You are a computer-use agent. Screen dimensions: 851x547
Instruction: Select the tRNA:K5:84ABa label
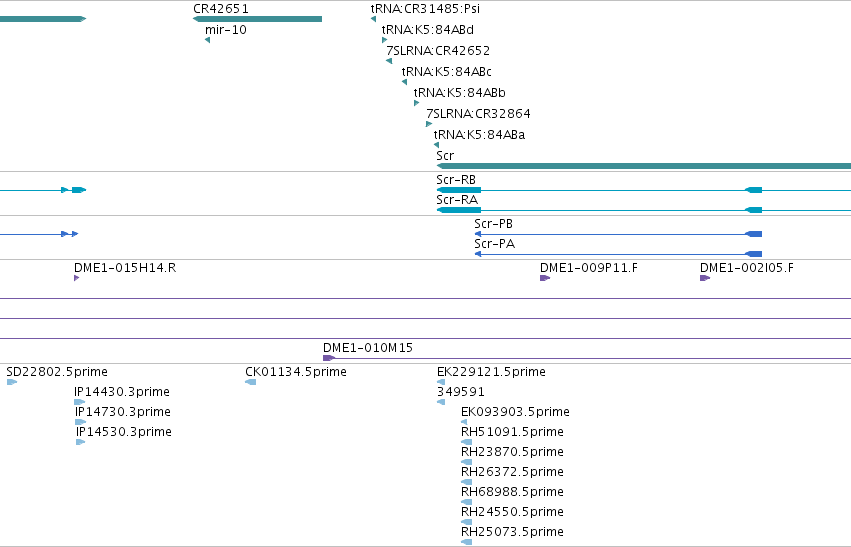(479, 135)
